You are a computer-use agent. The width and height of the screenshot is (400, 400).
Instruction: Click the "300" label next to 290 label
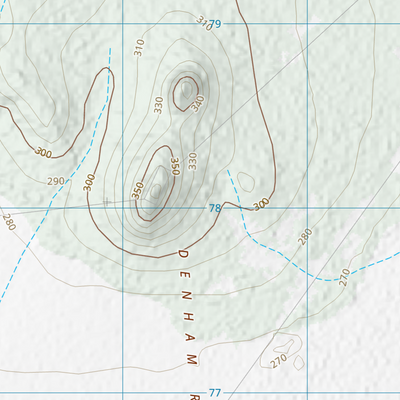89,183
